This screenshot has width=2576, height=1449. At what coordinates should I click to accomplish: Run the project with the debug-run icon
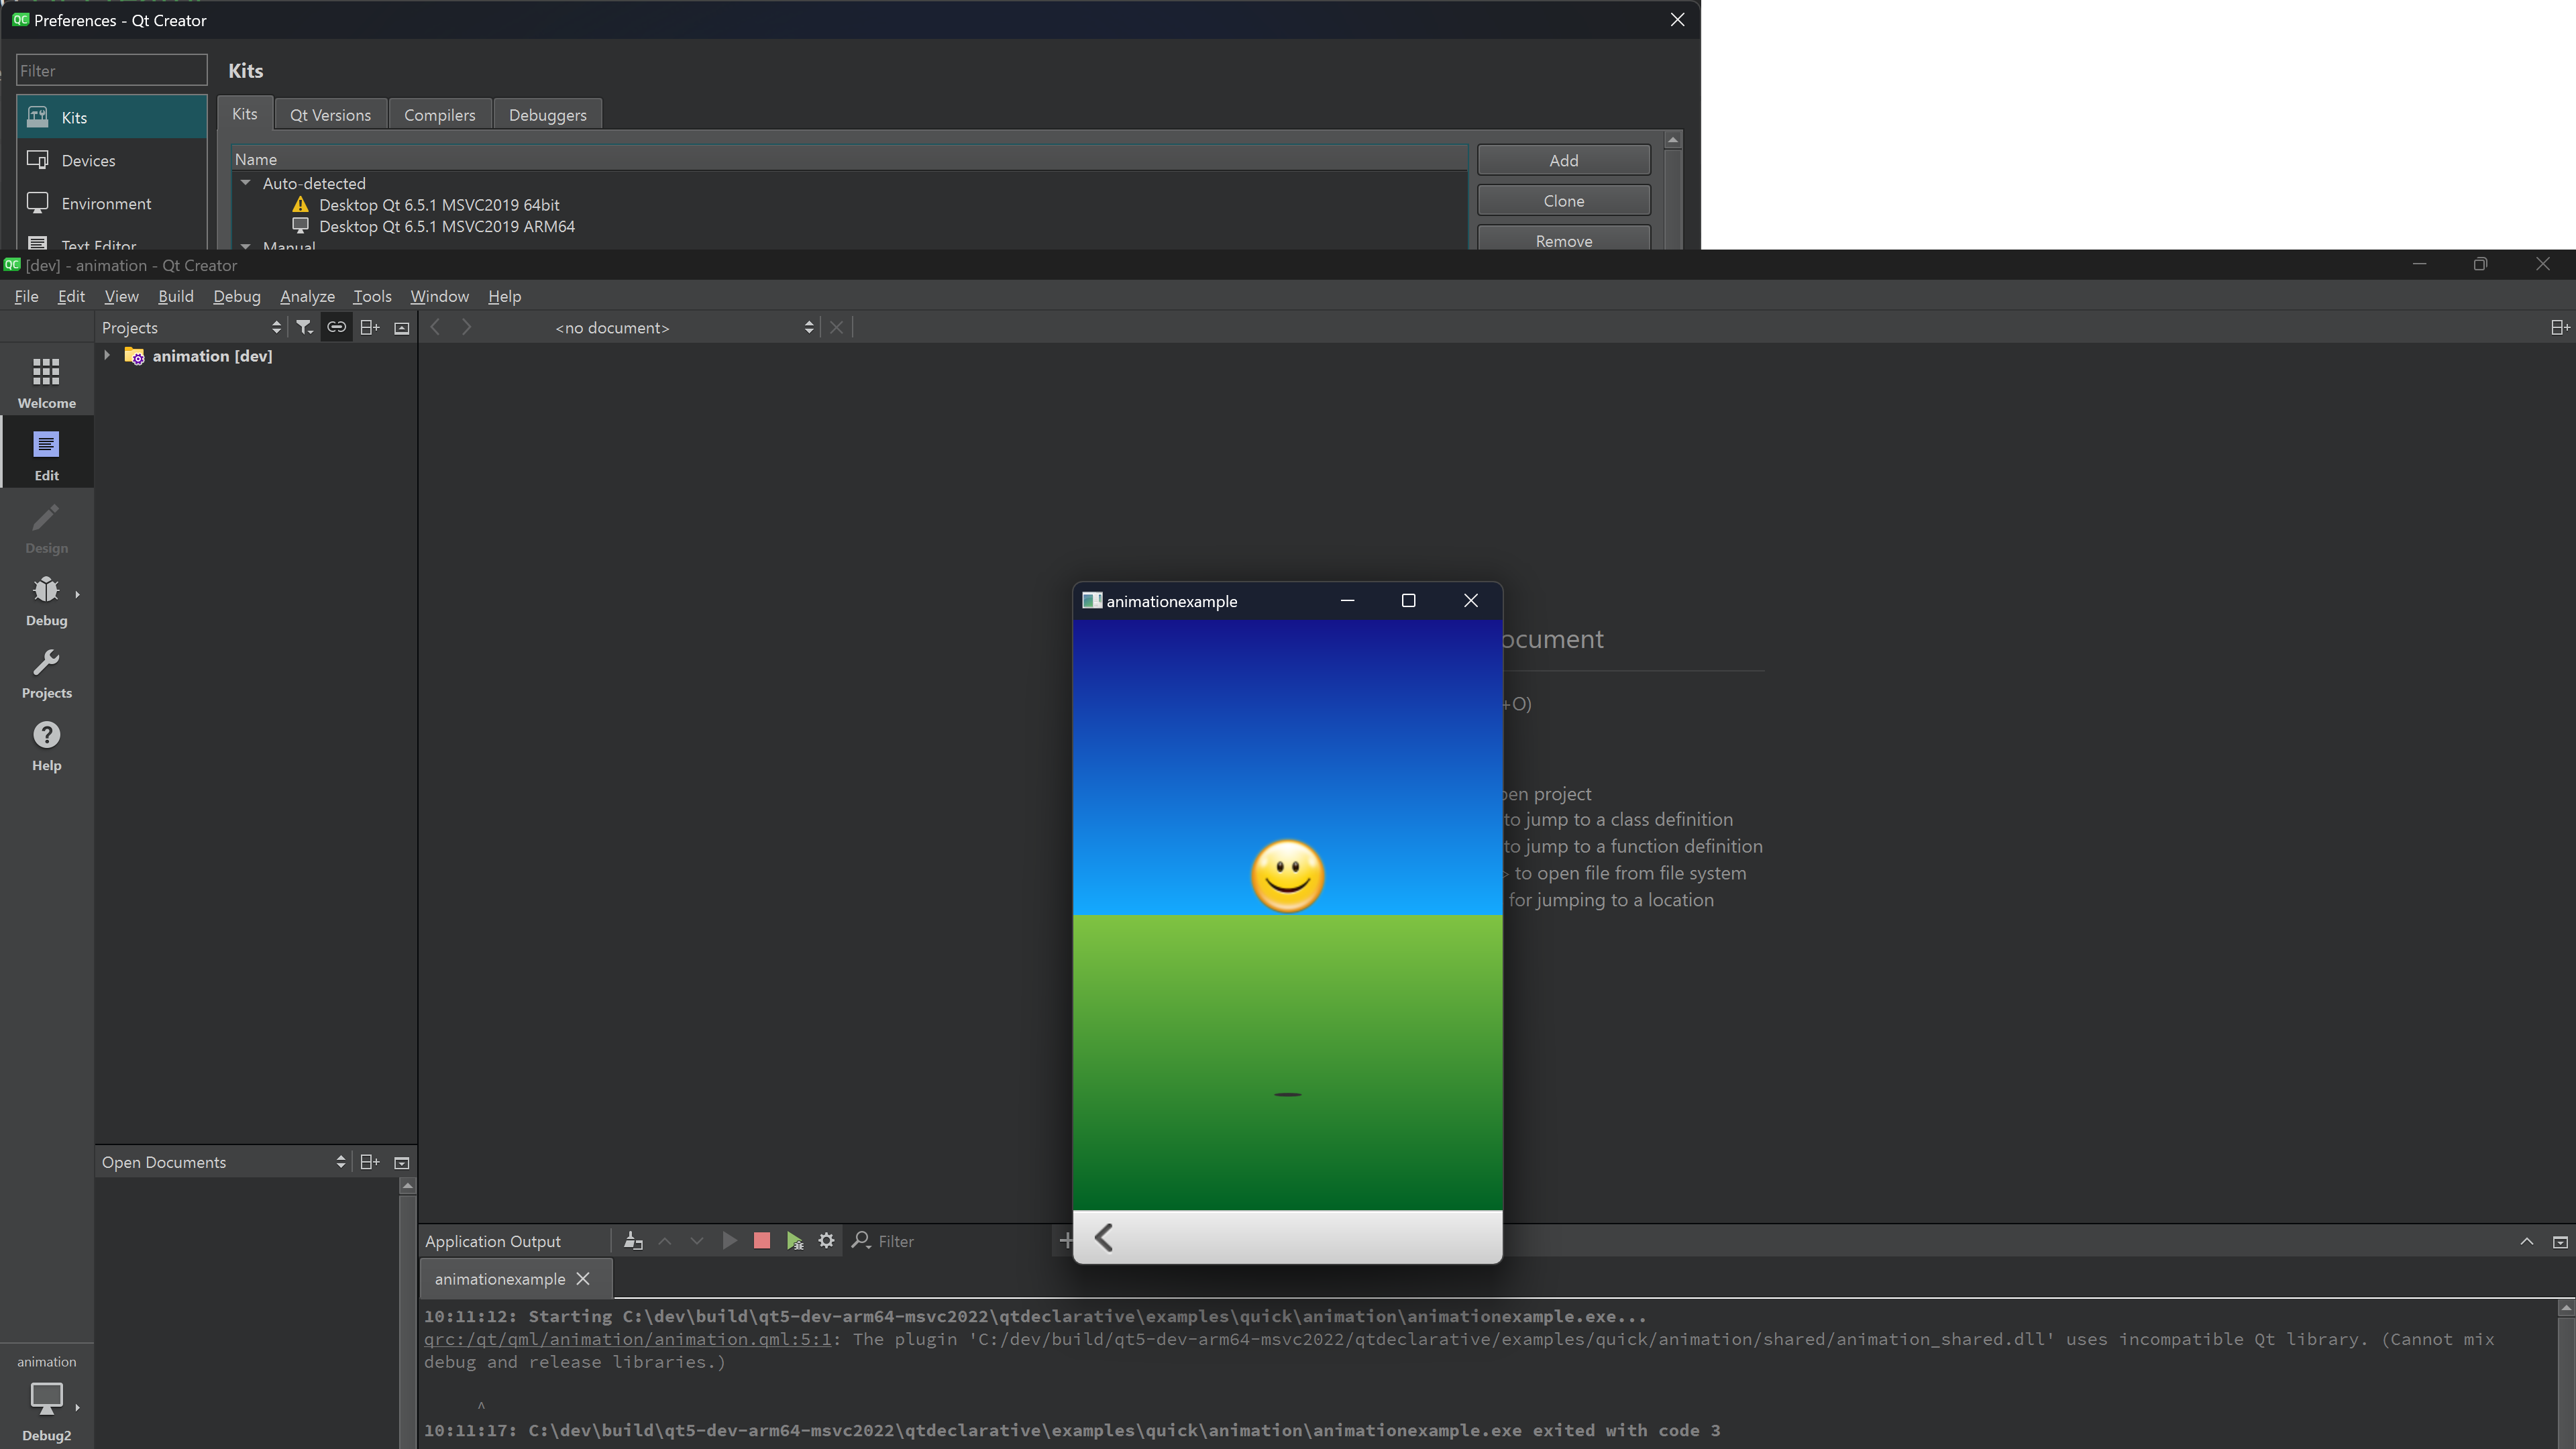coord(794,1240)
